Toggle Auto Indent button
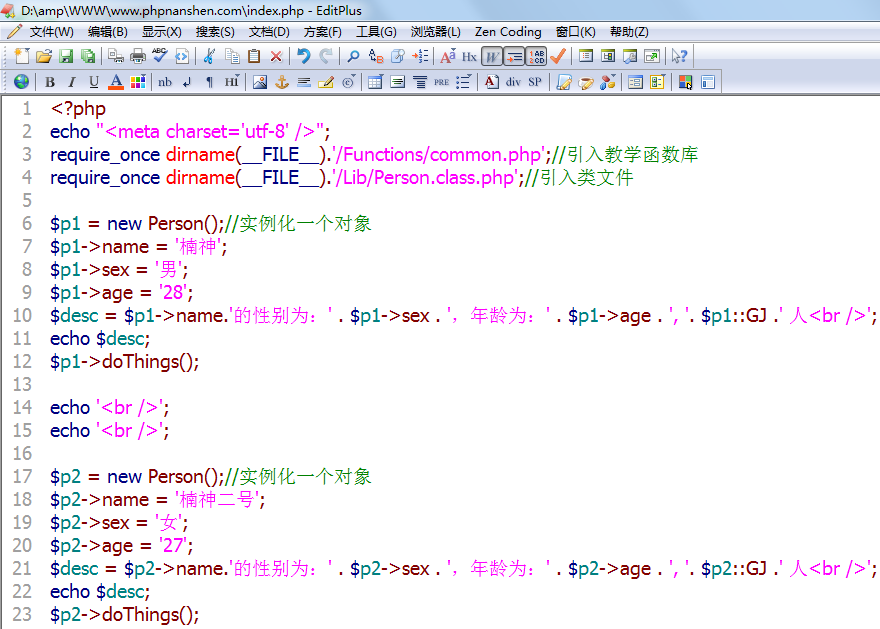The image size is (880, 629). (514, 56)
